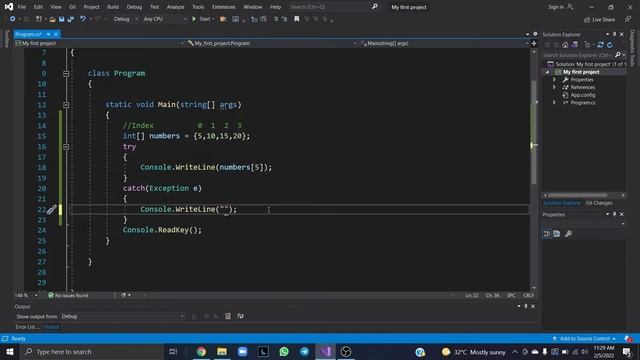Click the editor settings gear icon
The image size is (640, 360).
pos(535,34)
